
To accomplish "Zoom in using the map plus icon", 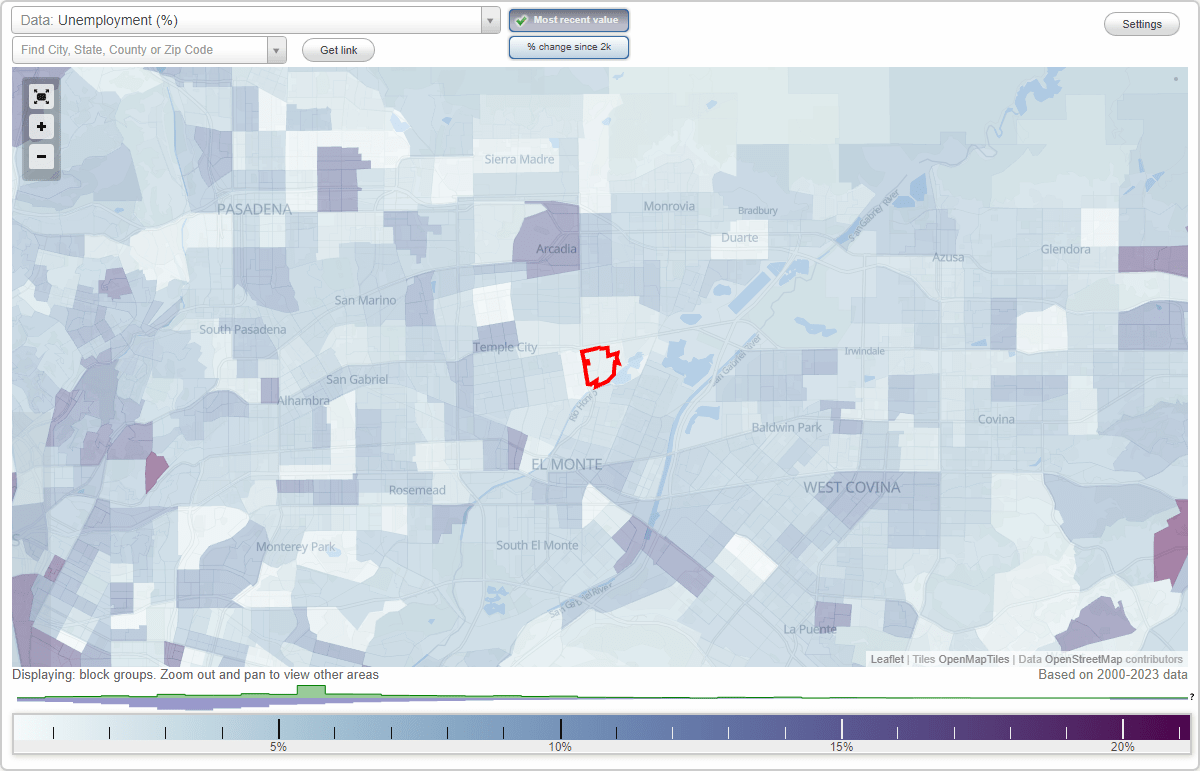I will [41, 126].
